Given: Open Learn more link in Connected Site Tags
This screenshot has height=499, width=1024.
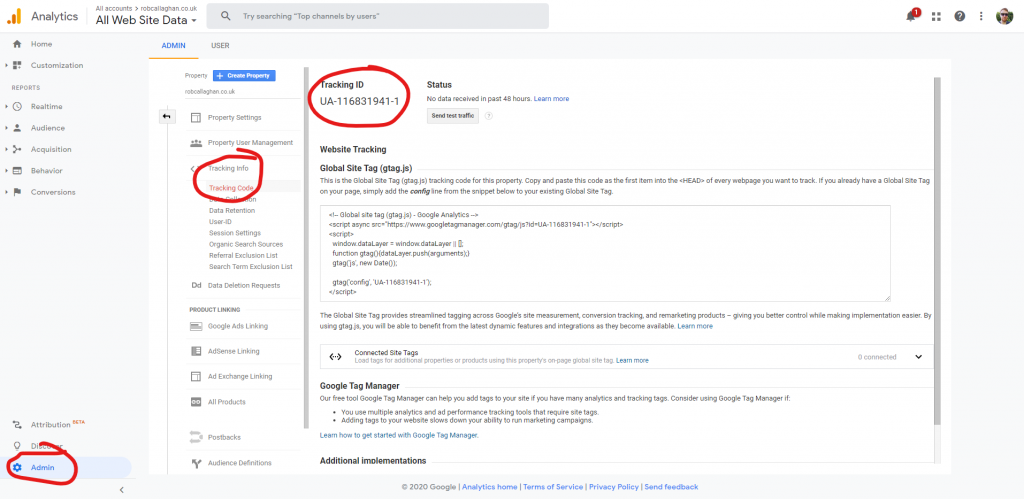Looking at the screenshot, I should (x=632, y=361).
